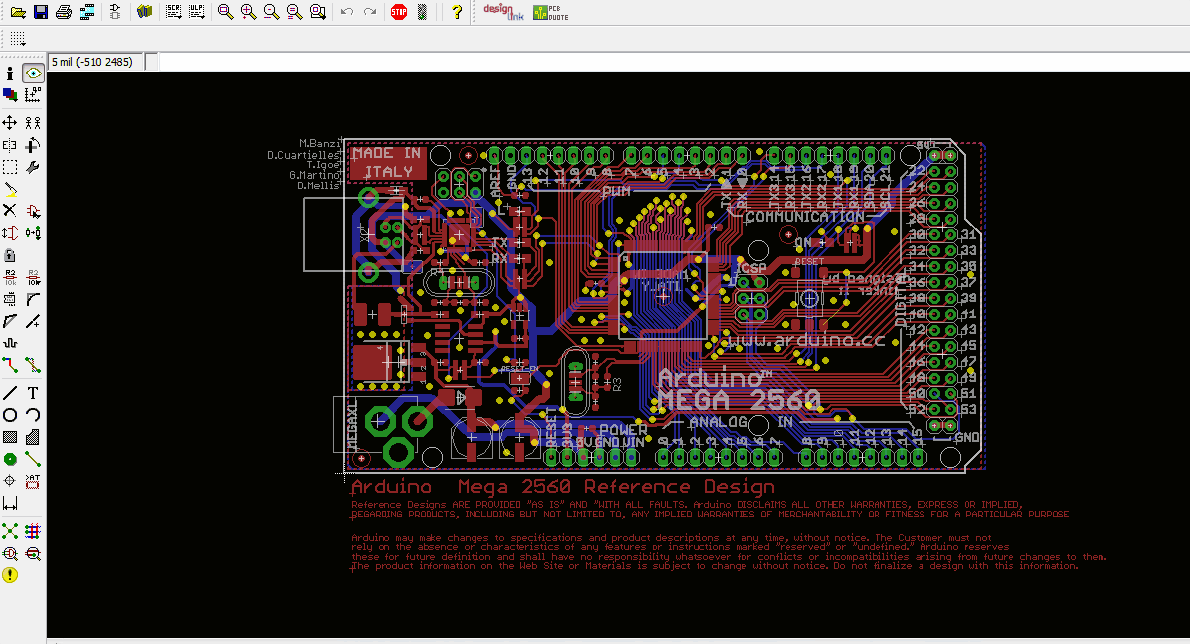Screen dimensions: 1190x644
Task: Run a script with the SCR button
Action: (173, 12)
